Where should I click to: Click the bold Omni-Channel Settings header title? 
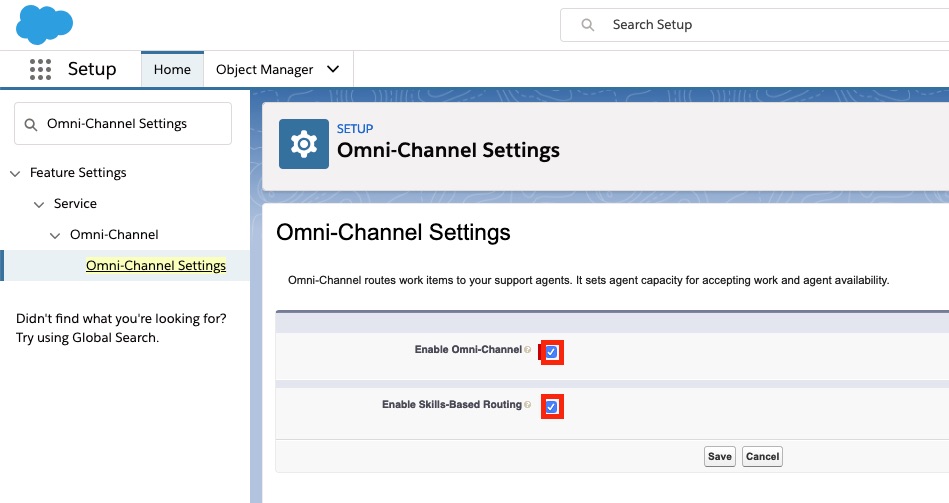click(448, 150)
